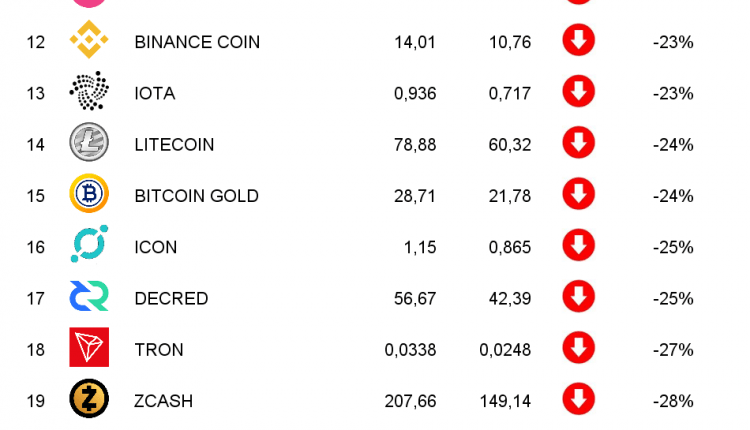Click the TRON coin name

click(159, 350)
